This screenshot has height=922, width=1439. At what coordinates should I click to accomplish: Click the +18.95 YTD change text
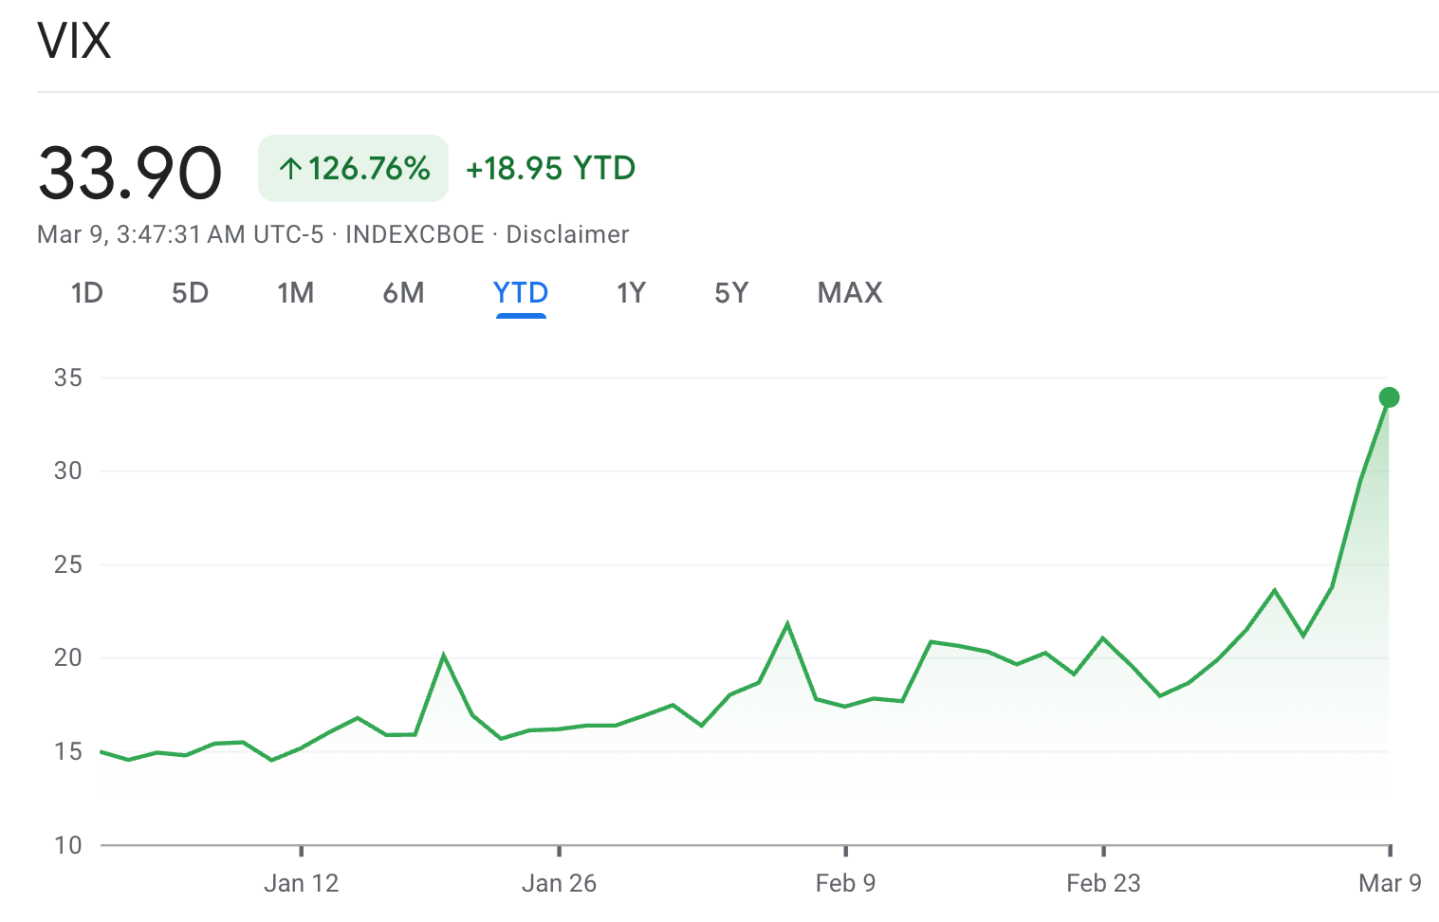click(550, 169)
